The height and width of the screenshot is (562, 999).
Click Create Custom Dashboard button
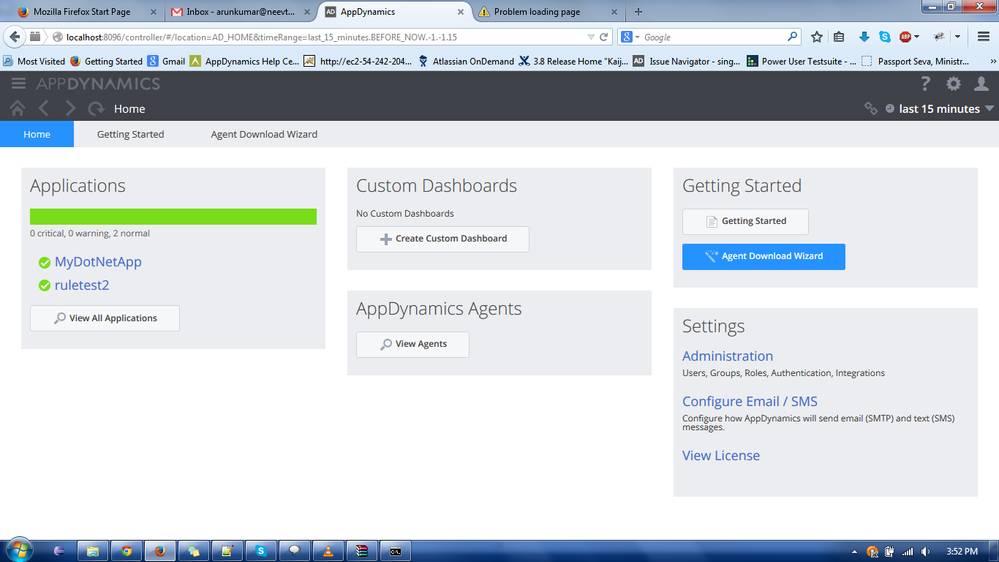point(442,239)
